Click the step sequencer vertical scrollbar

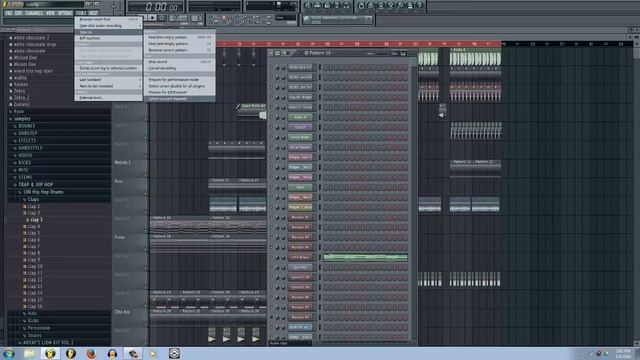413,200
